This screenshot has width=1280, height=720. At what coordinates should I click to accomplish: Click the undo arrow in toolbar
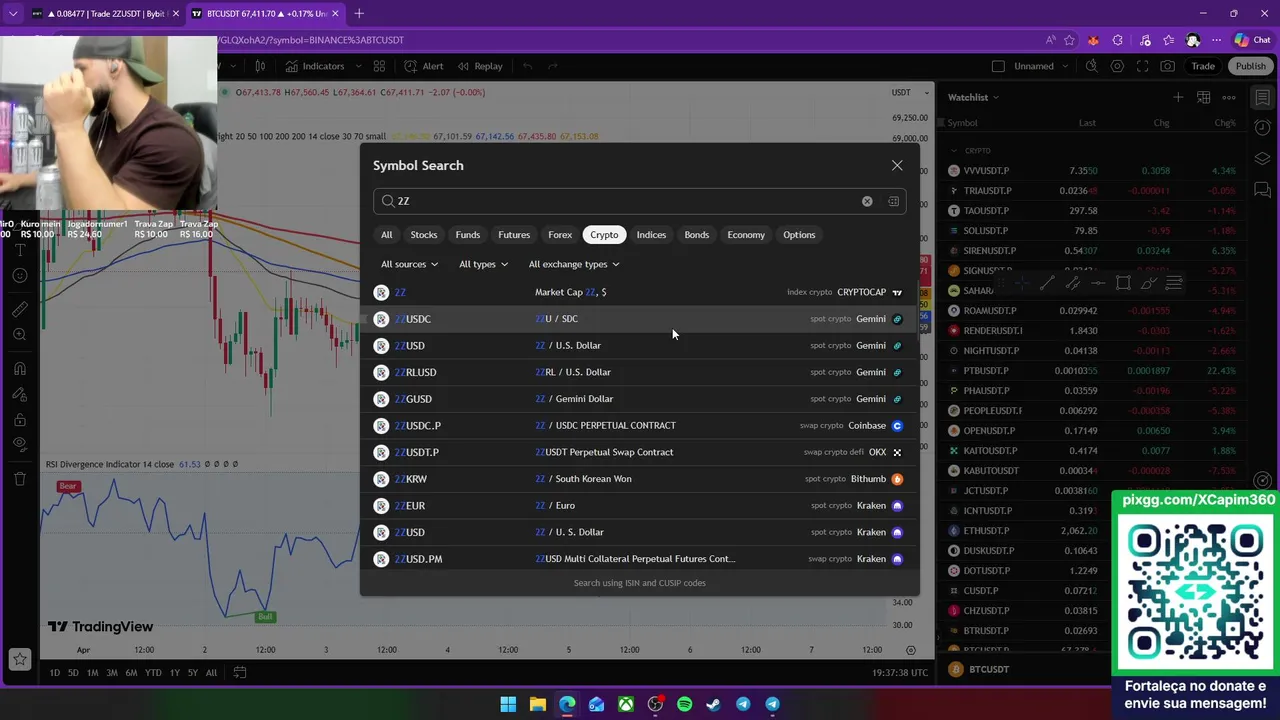[527, 66]
